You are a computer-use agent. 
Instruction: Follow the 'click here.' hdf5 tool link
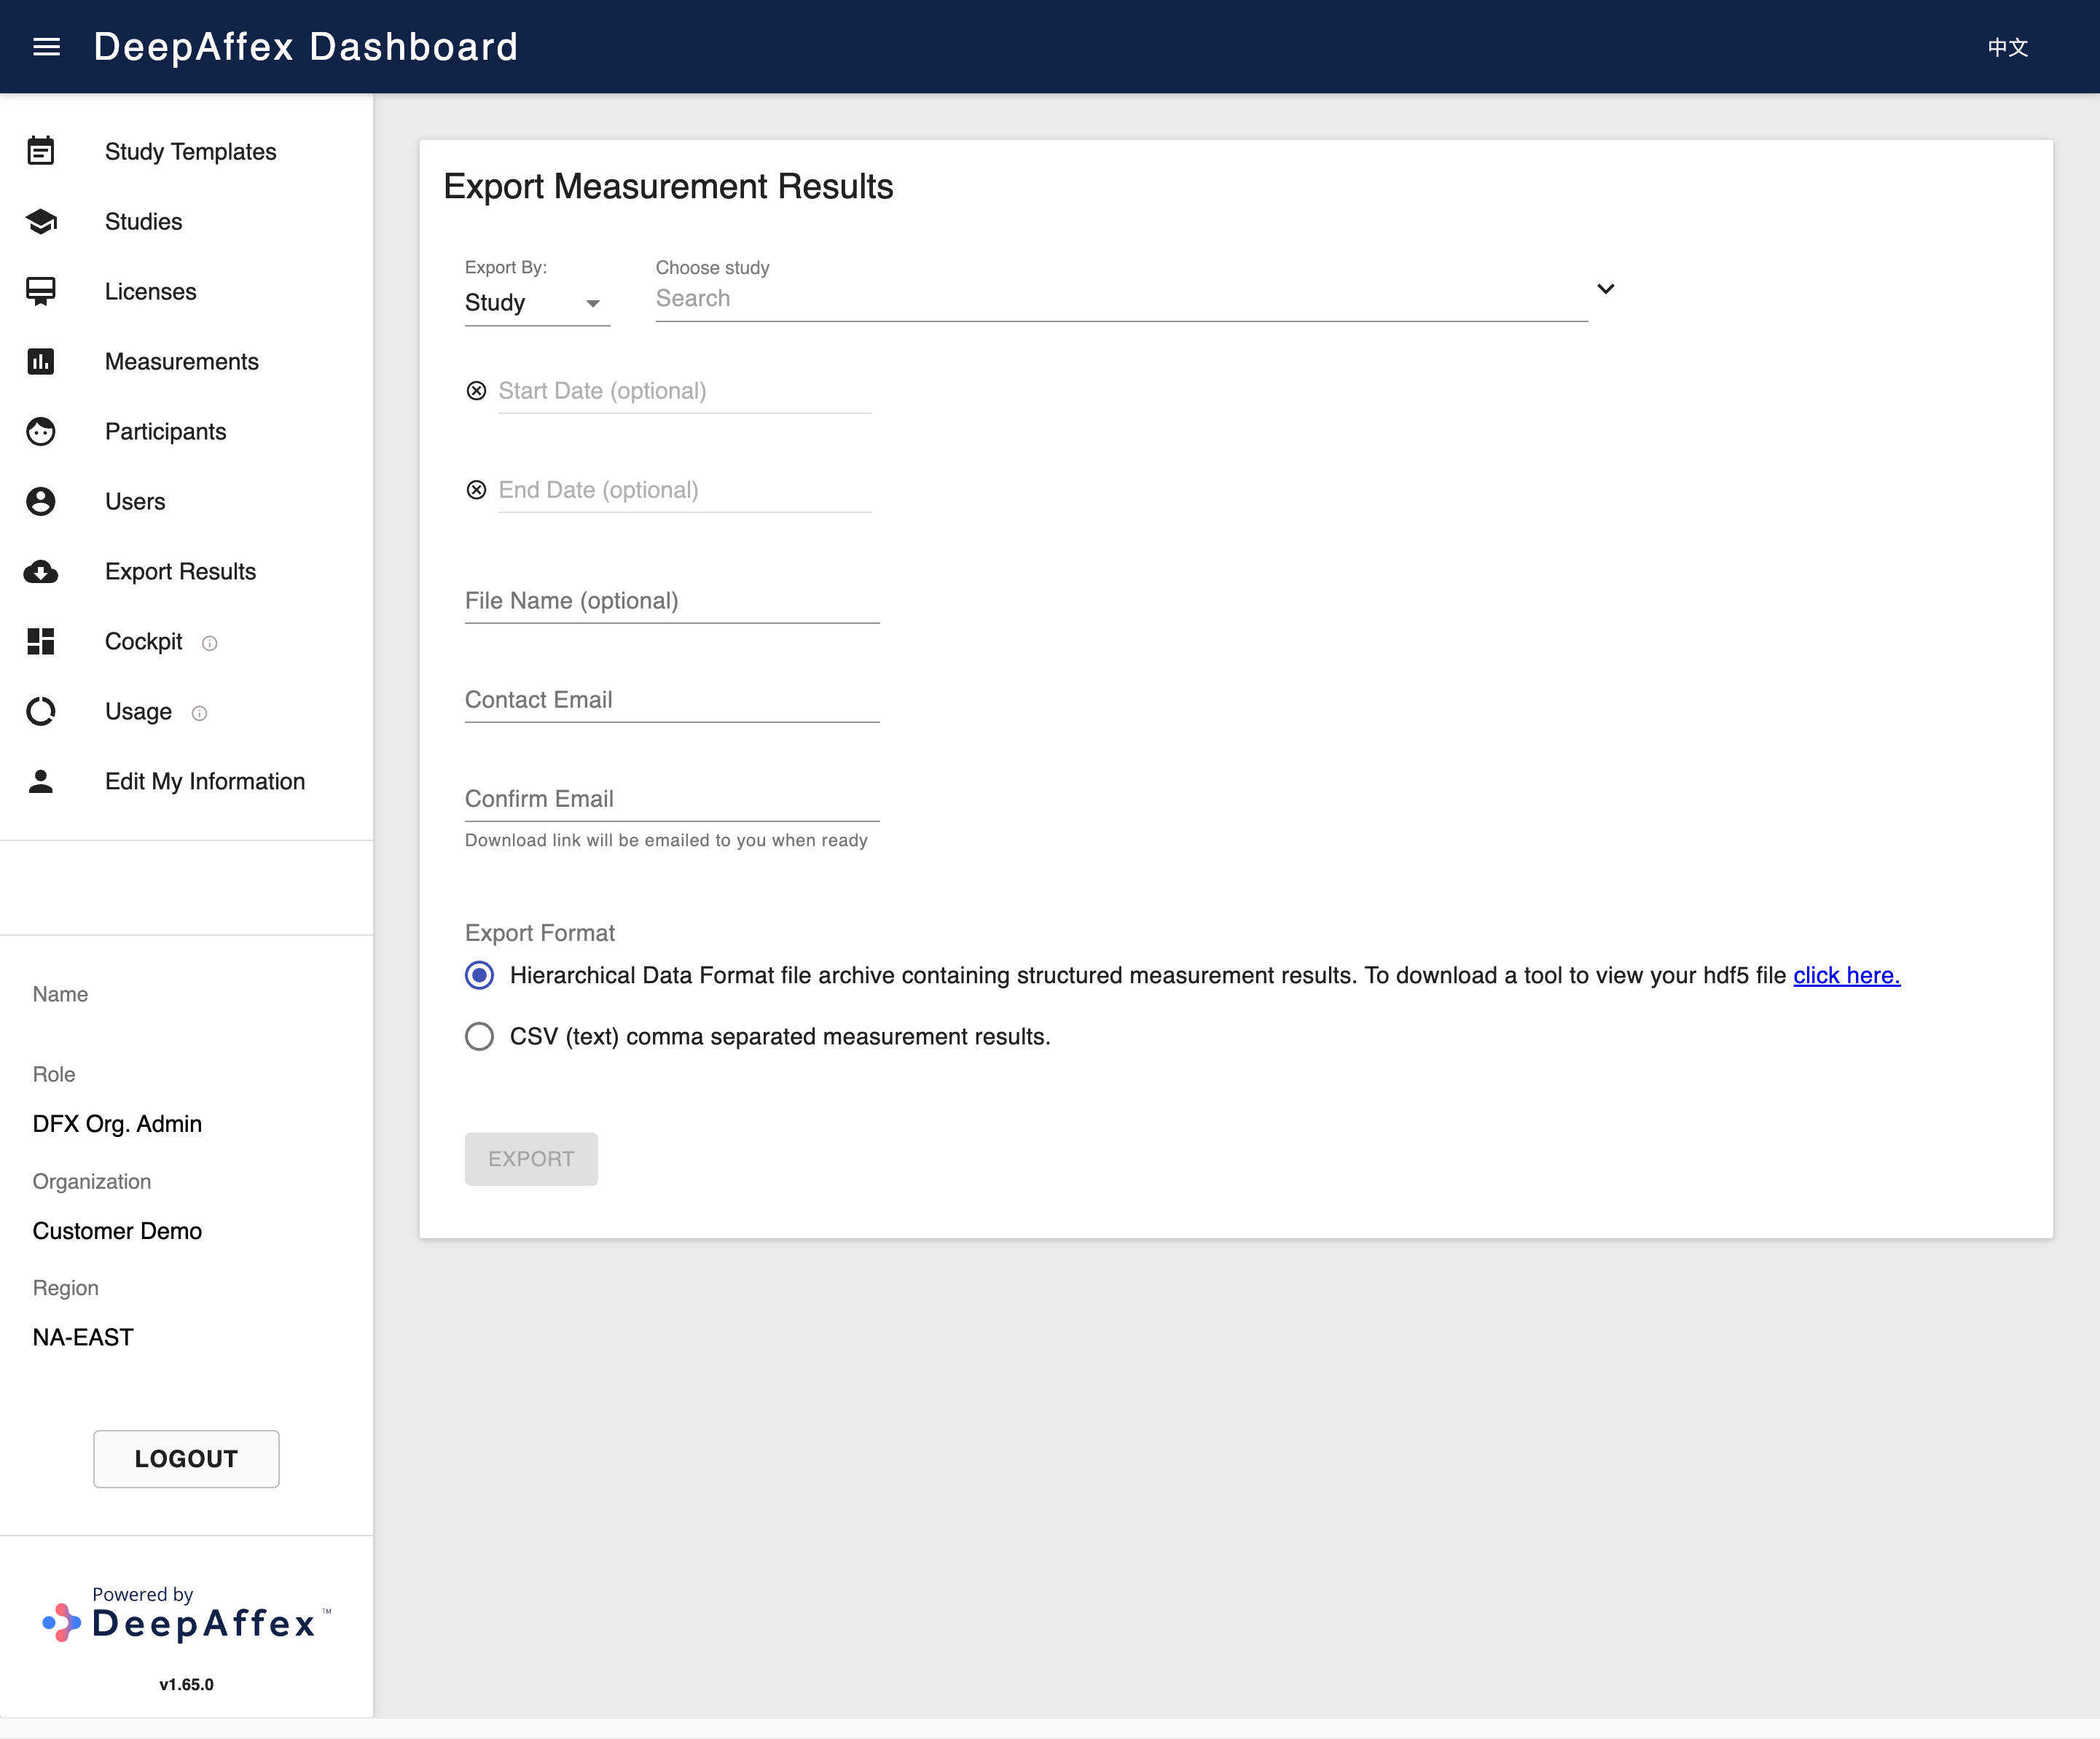pos(1846,975)
